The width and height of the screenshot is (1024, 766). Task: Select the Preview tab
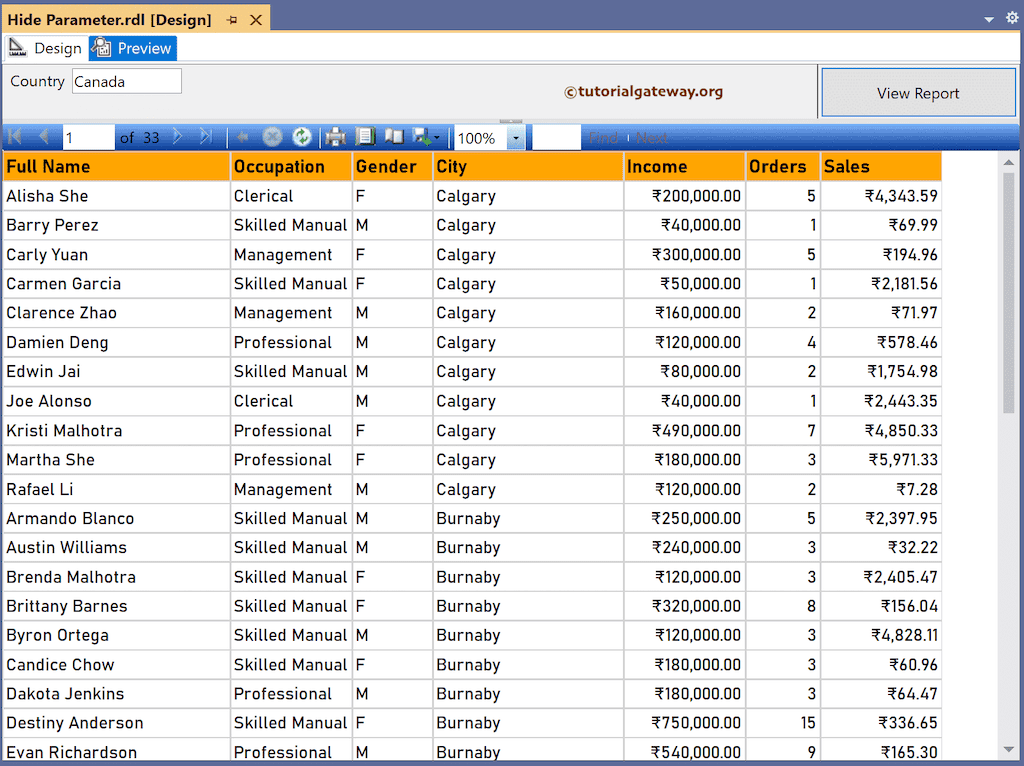pyautogui.click(x=133, y=48)
